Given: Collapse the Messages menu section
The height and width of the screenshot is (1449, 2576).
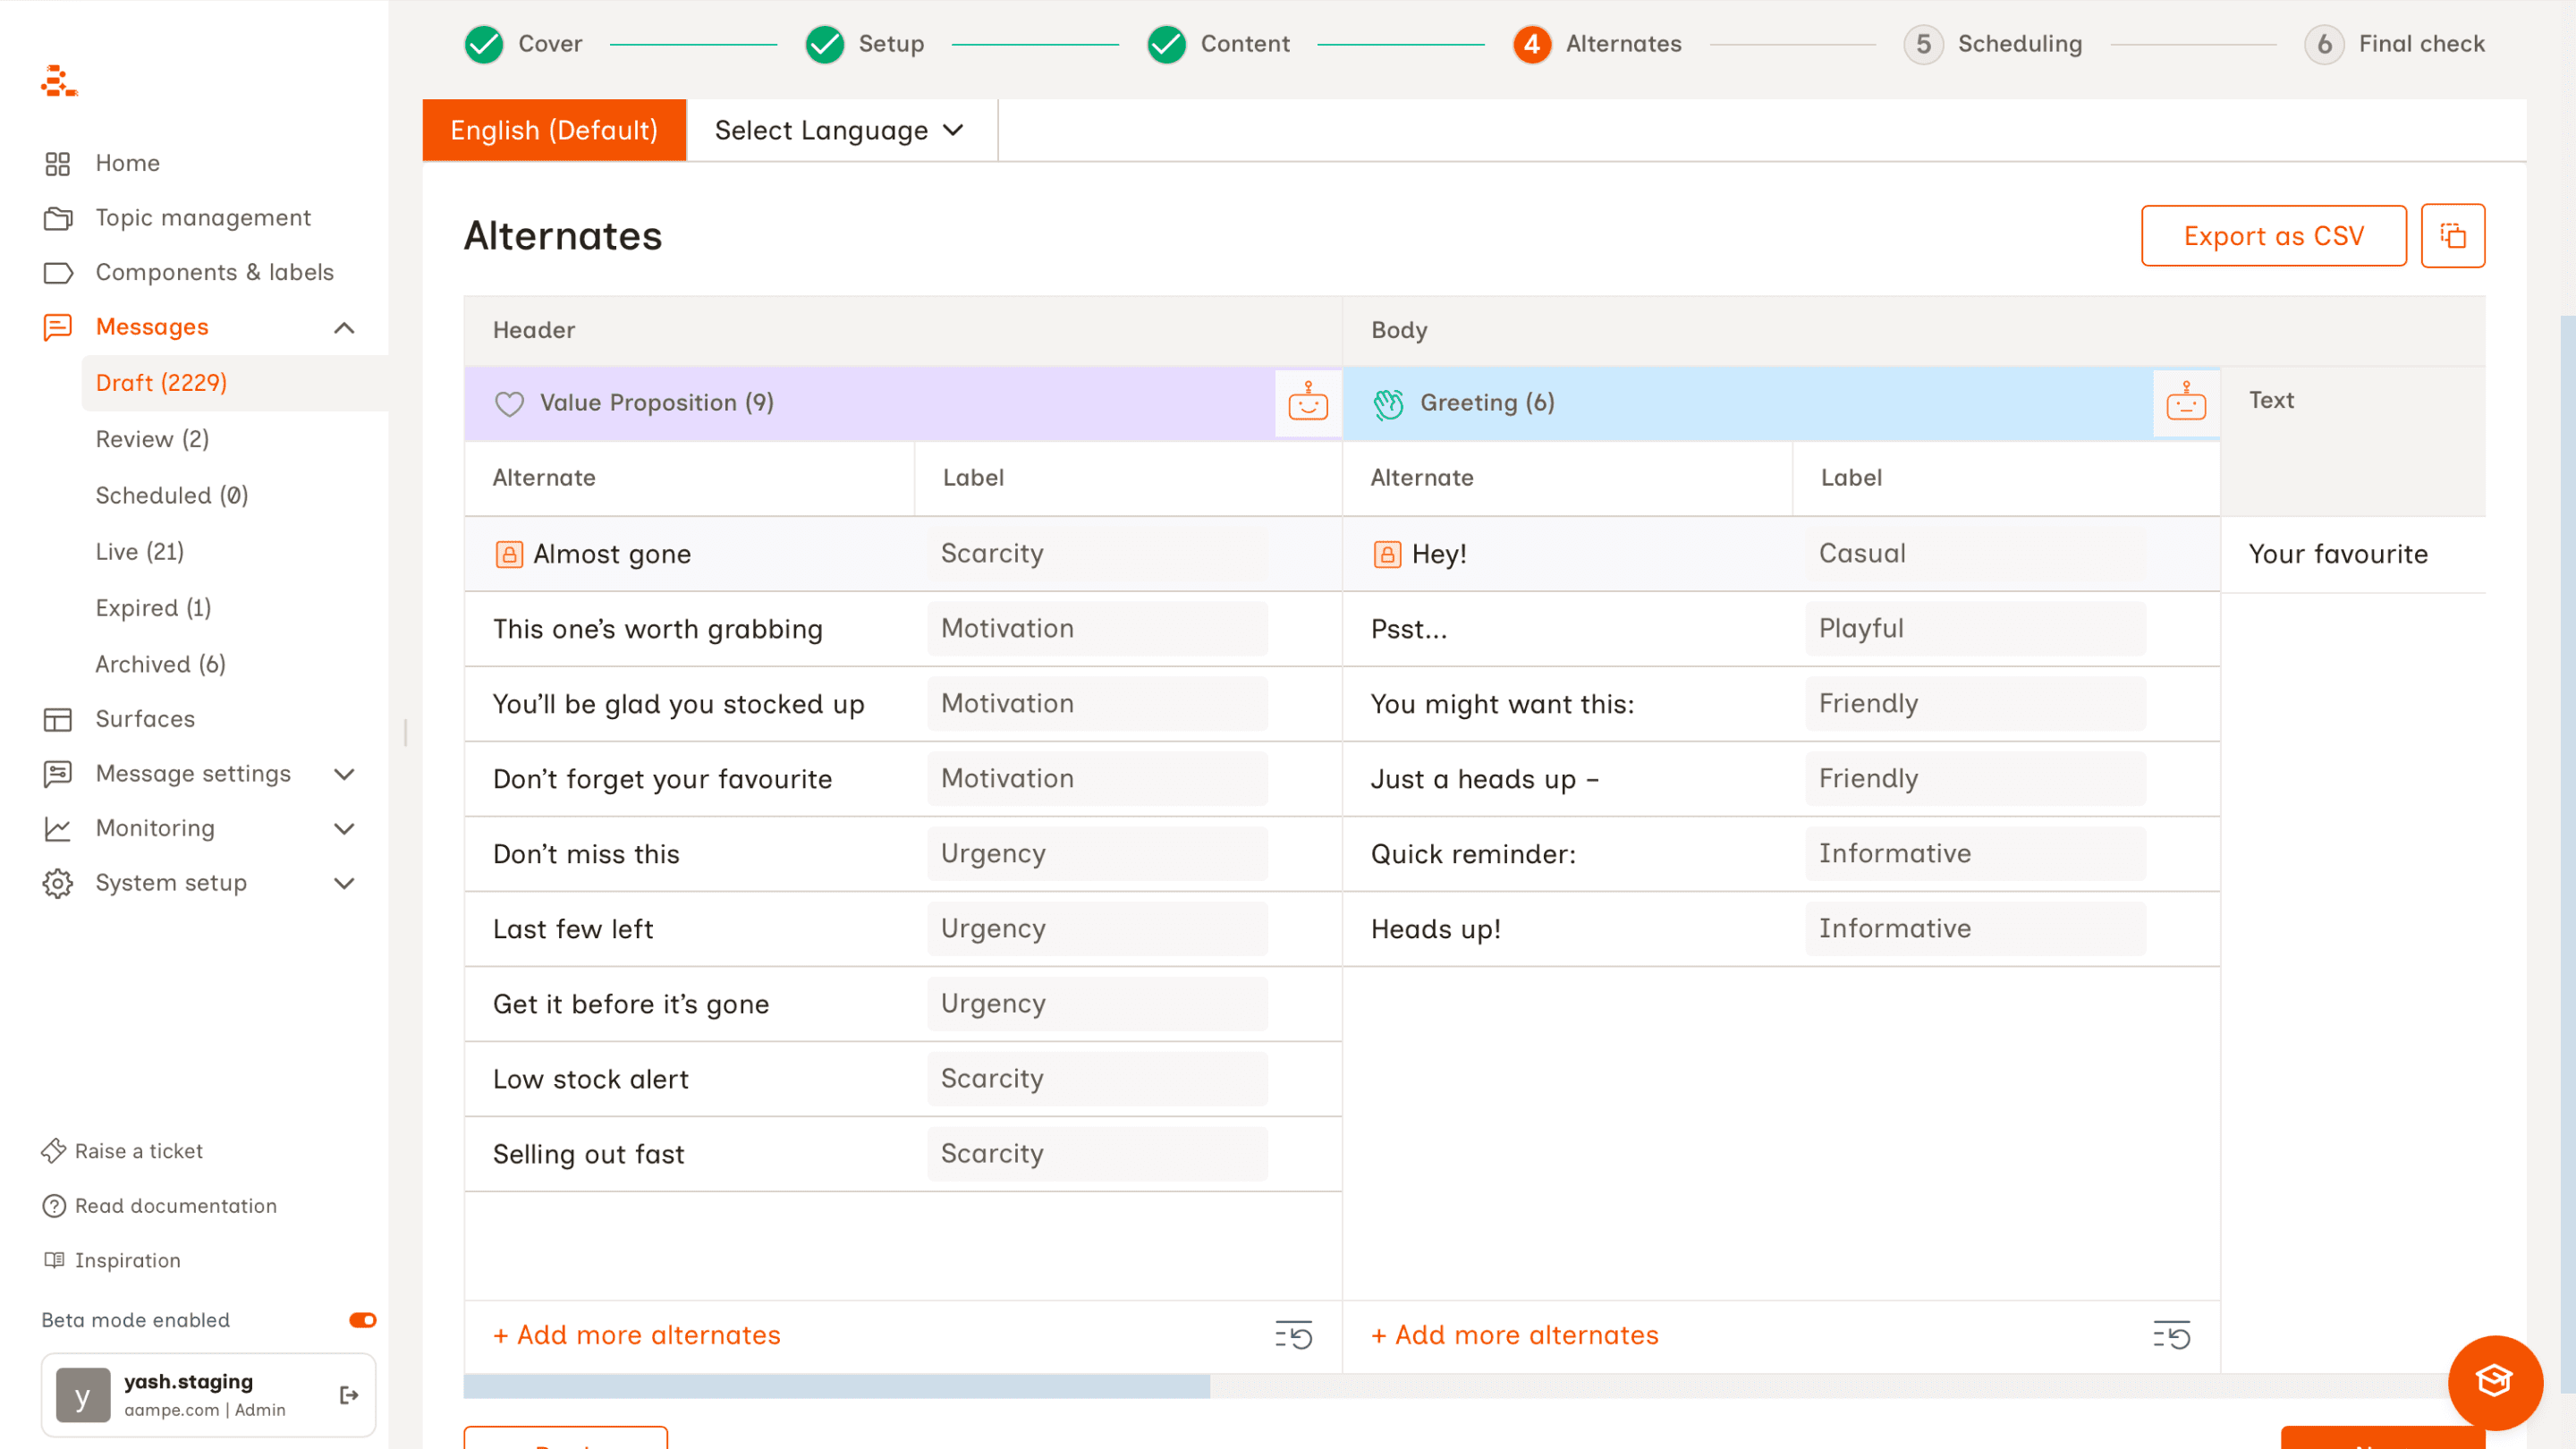Looking at the screenshot, I should pyautogui.click(x=343, y=327).
